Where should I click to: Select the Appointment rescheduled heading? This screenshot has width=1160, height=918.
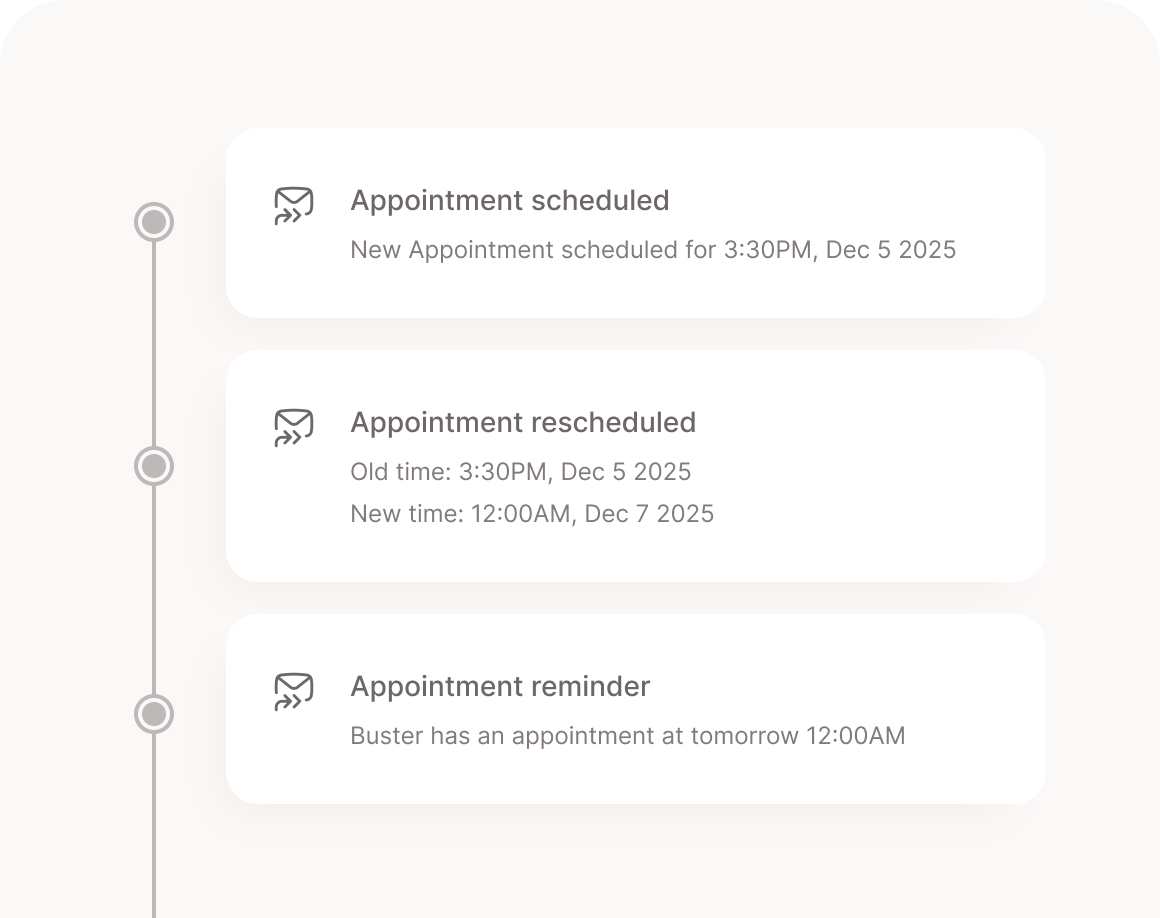click(523, 423)
